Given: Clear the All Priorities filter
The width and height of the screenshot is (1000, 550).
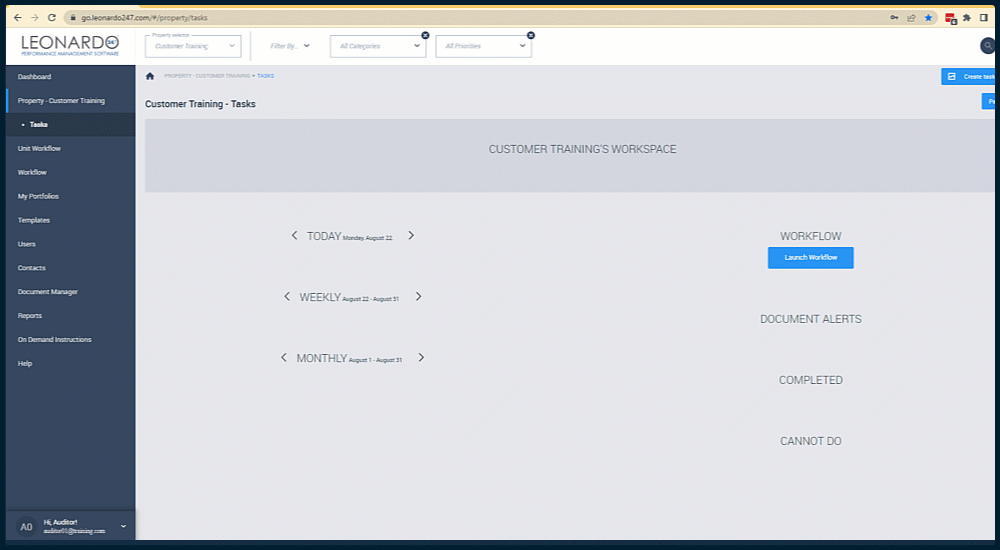Looking at the screenshot, I should point(531,36).
